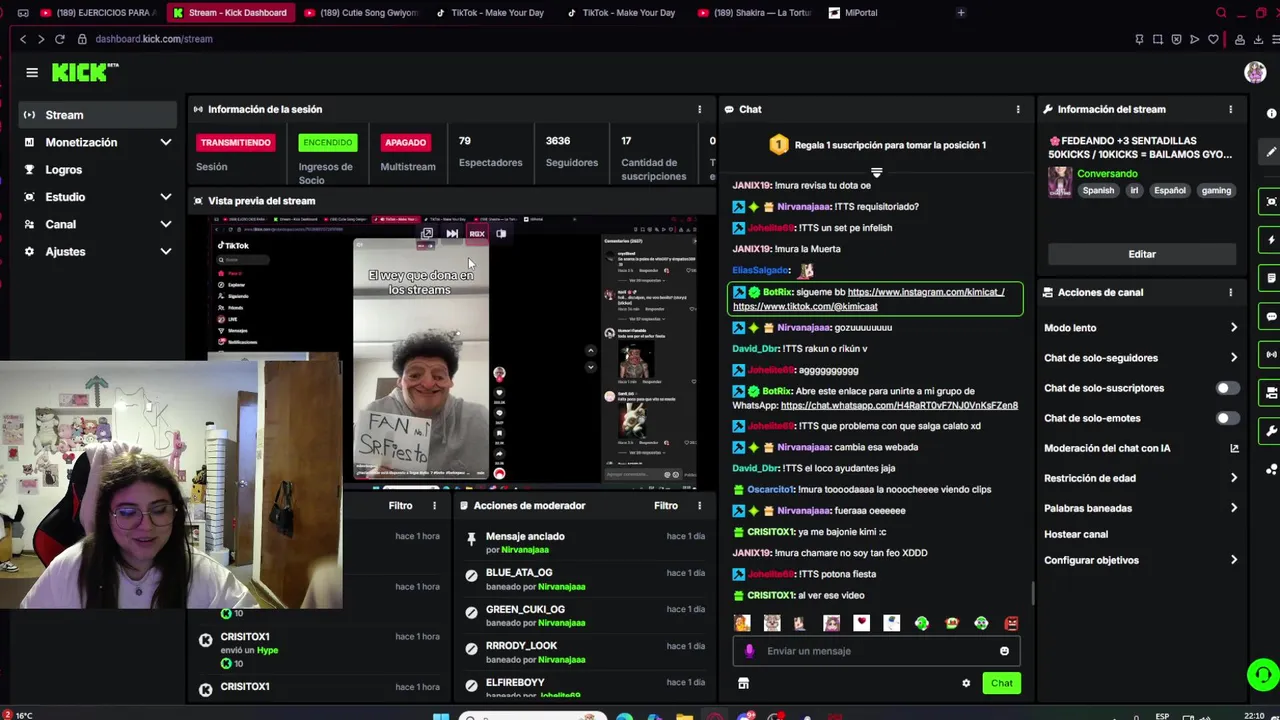Screen dimensions: 1280x720
Task: Click the wrench icon in right sidebar
Action: point(1271,431)
